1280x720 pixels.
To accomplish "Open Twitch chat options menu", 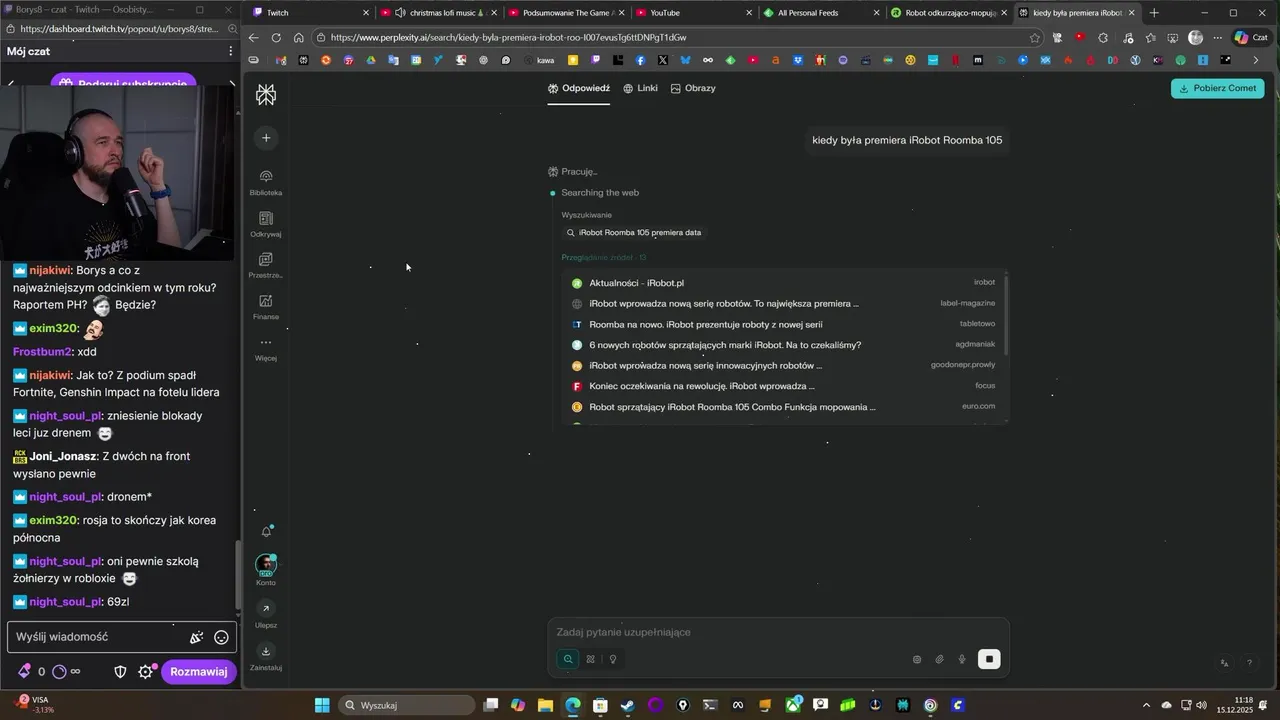I will [x=231, y=51].
